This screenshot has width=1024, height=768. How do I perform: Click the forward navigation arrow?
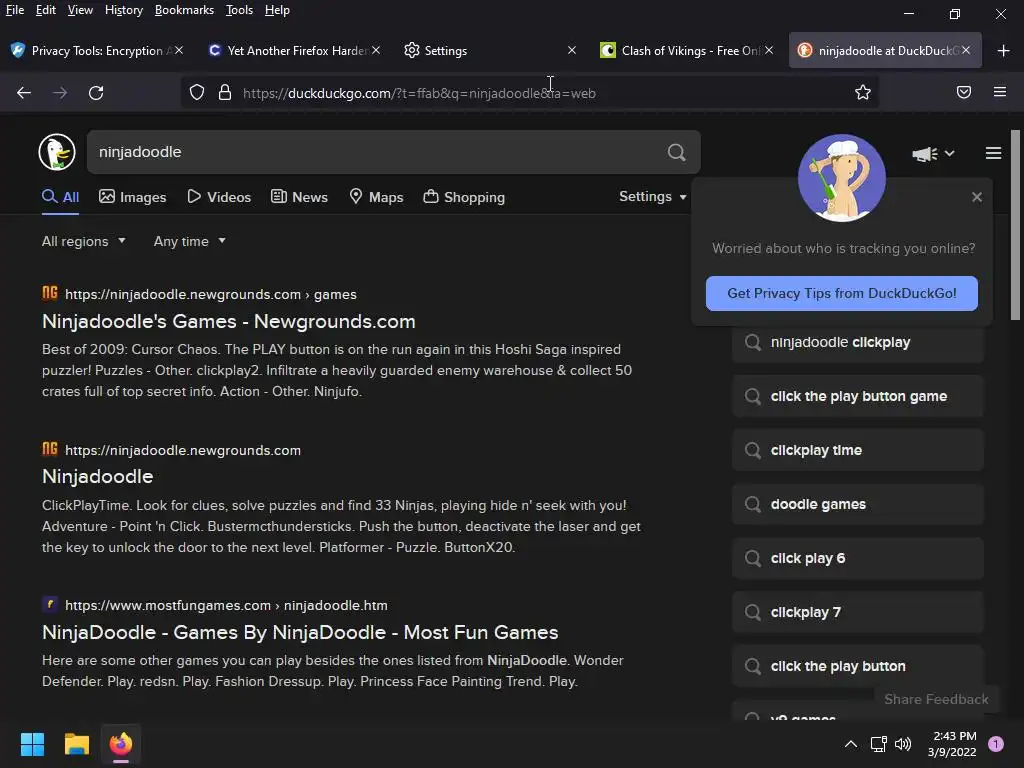tap(60, 93)
